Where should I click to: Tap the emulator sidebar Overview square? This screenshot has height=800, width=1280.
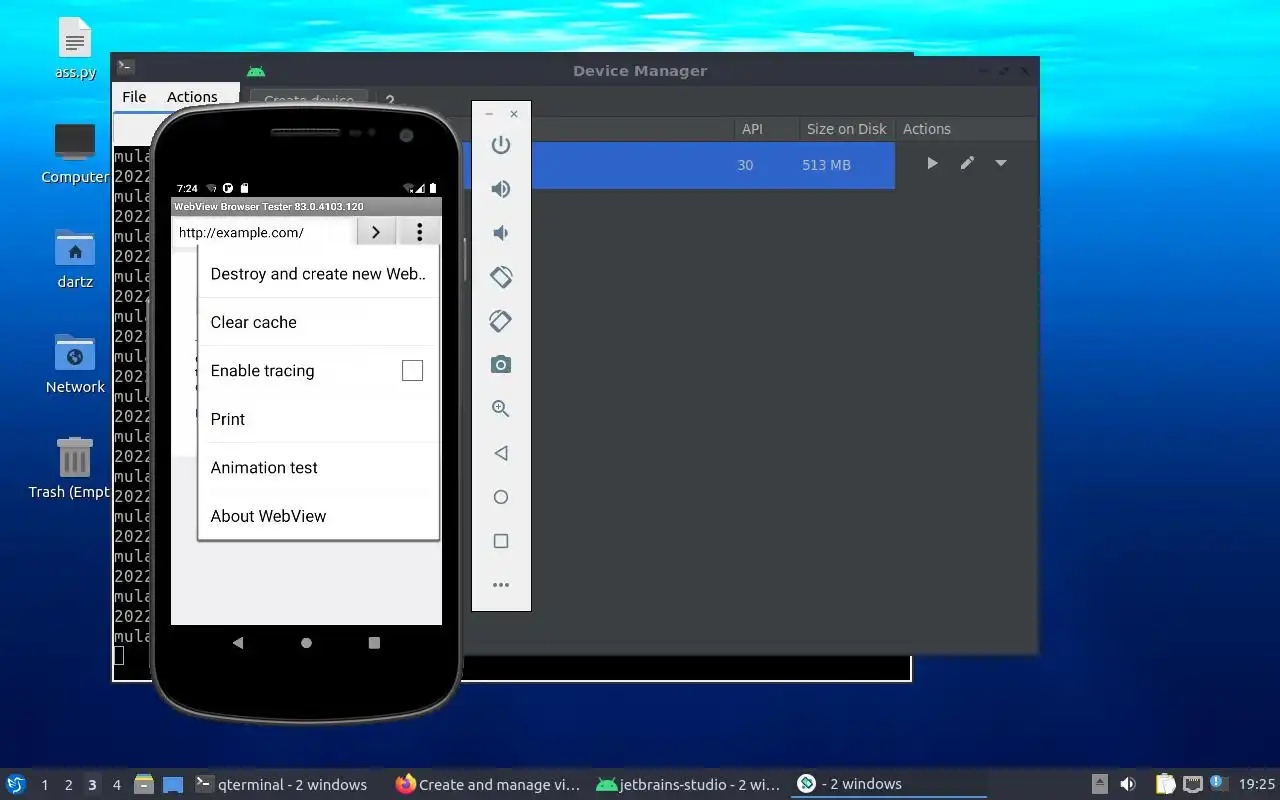coord(501,541)
